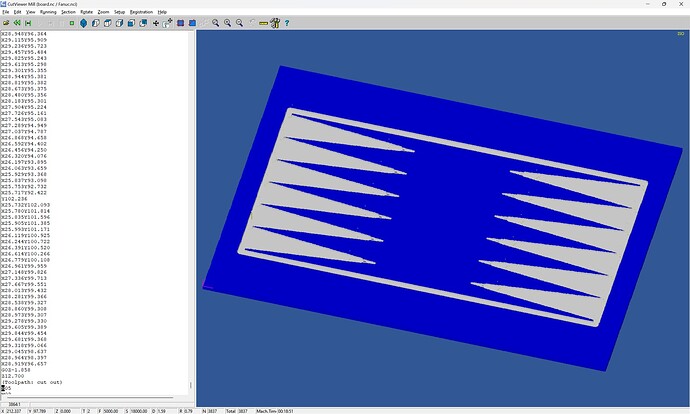690x414 pixels.
Task: Click the Z coordinate status field 0.000
Action: click(x=66, y=411)
